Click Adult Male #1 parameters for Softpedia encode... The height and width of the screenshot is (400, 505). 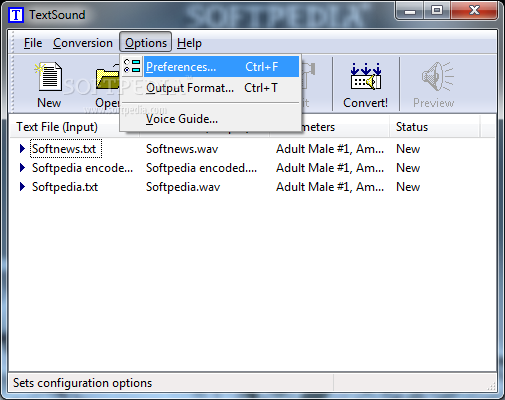pos(330,168)
